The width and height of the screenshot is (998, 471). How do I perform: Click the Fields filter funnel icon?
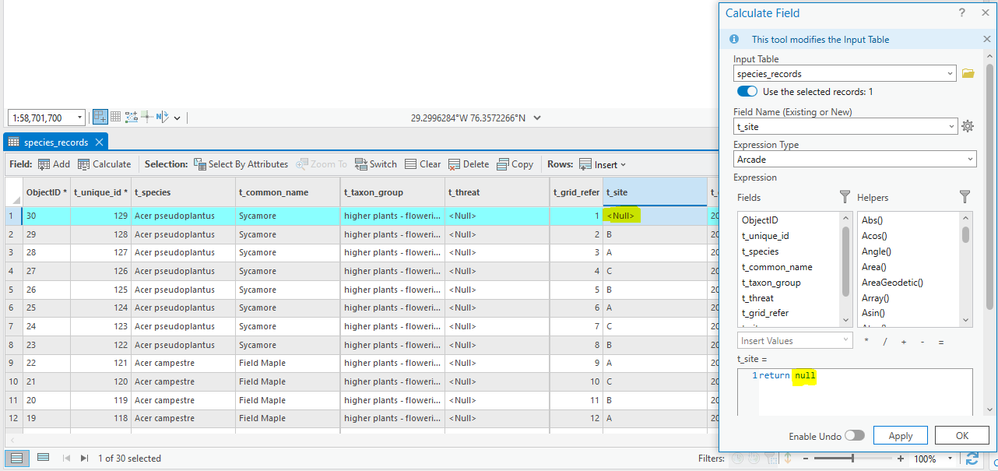pos(845,197)
